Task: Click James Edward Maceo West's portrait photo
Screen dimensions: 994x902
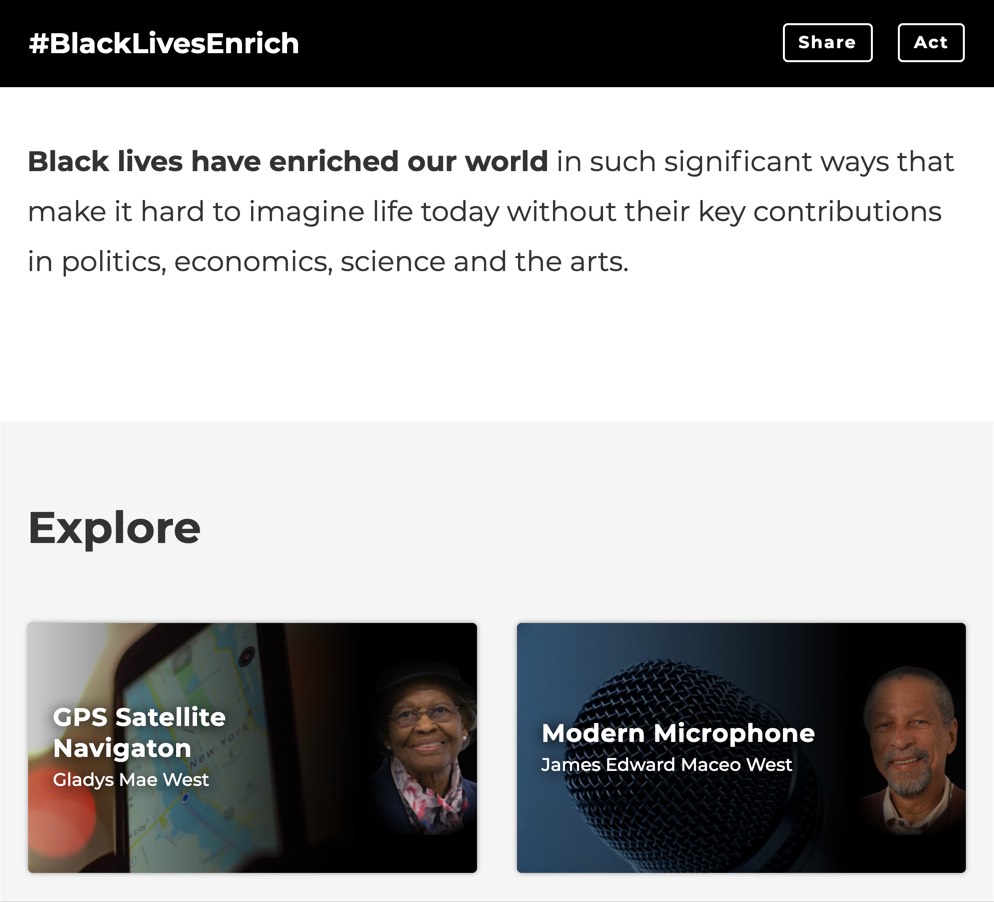Action: click(911, 750)
